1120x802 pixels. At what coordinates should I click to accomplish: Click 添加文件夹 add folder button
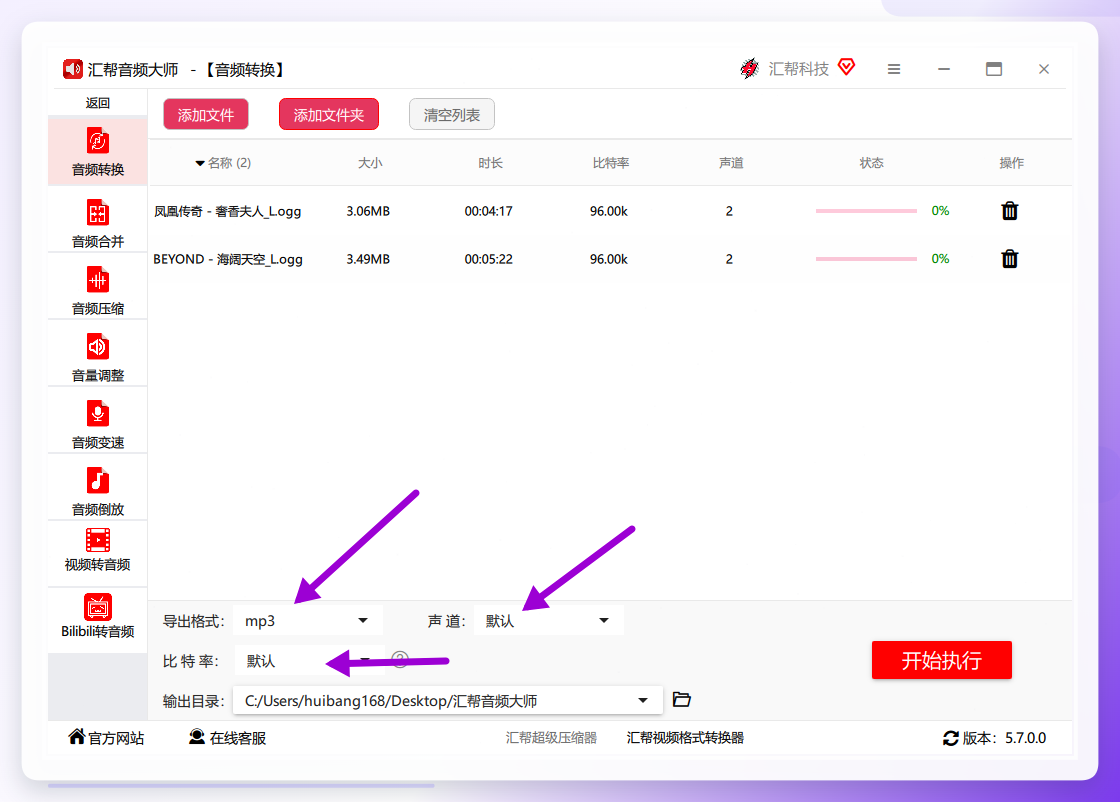329,114
